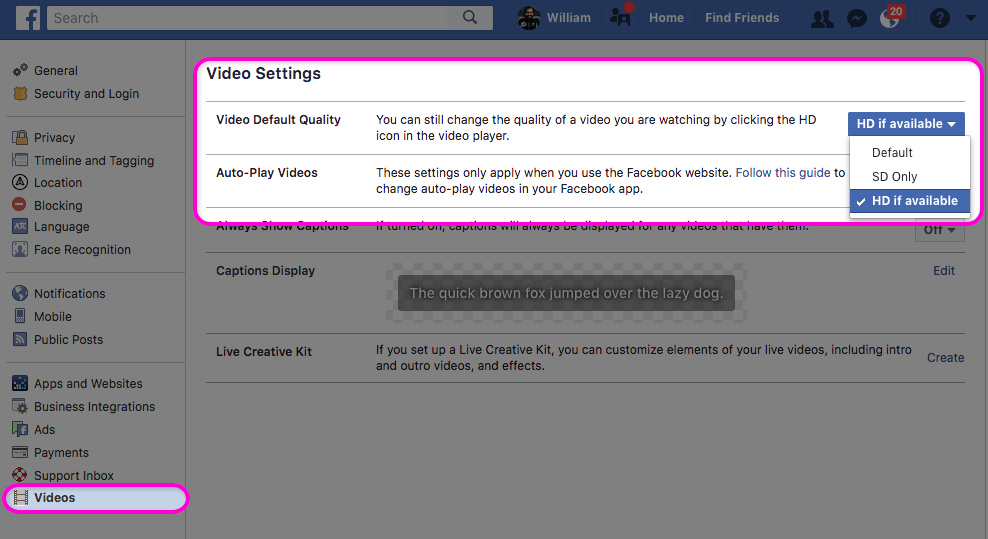Click the Facebook logo icon

point(28,18)
